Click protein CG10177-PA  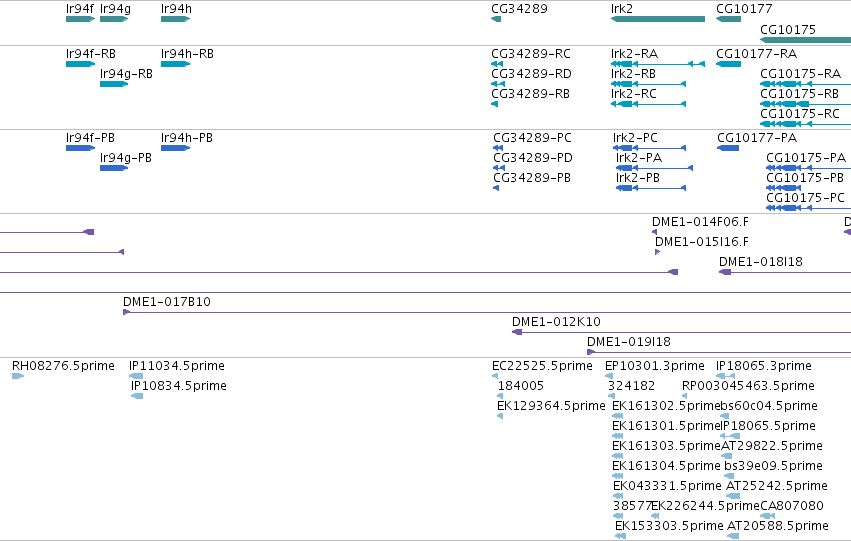click(x=757, y=138)
